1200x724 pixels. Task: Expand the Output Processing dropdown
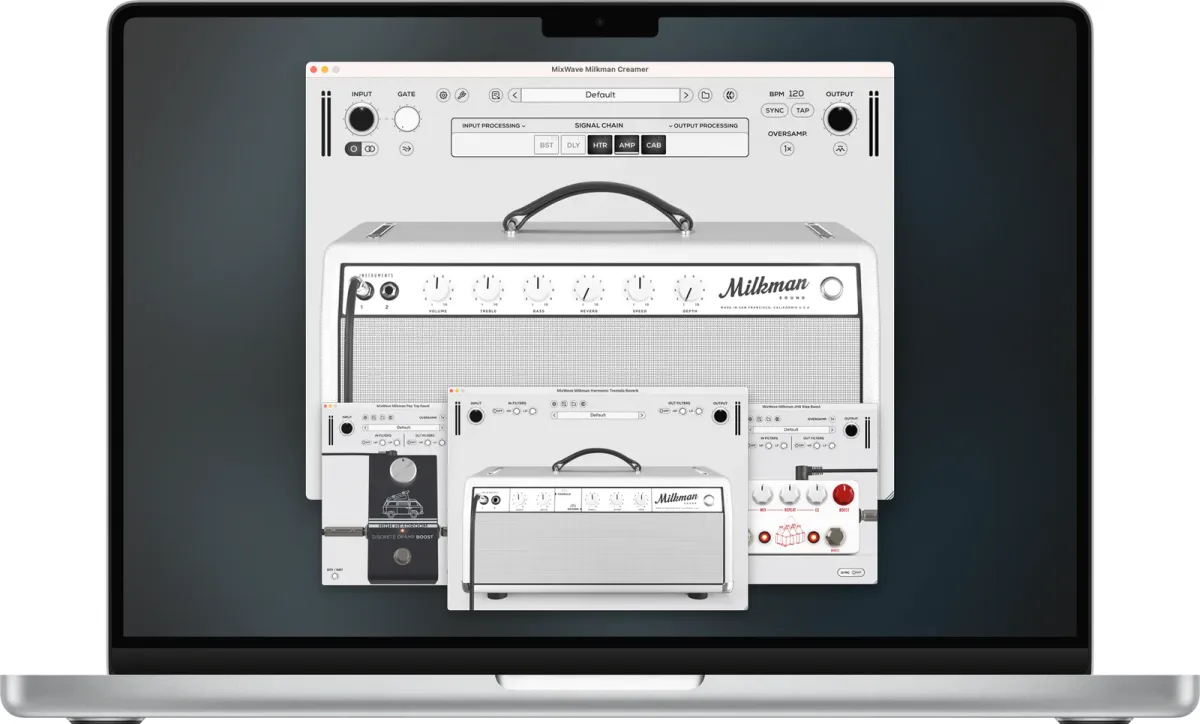click(704, 126)
